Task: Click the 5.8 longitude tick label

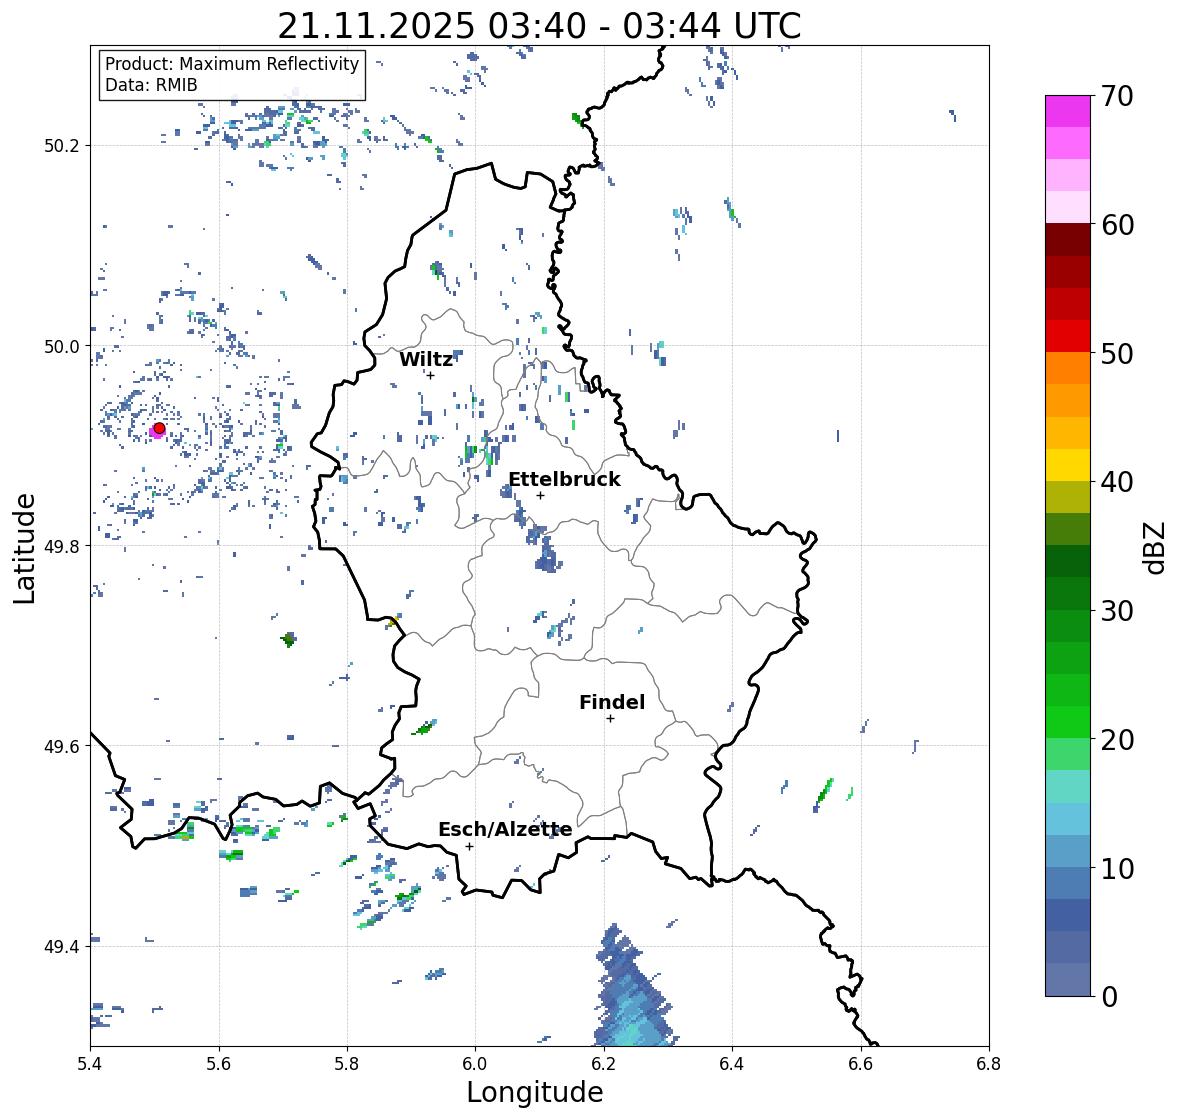Action: (x=347, y=1064)
